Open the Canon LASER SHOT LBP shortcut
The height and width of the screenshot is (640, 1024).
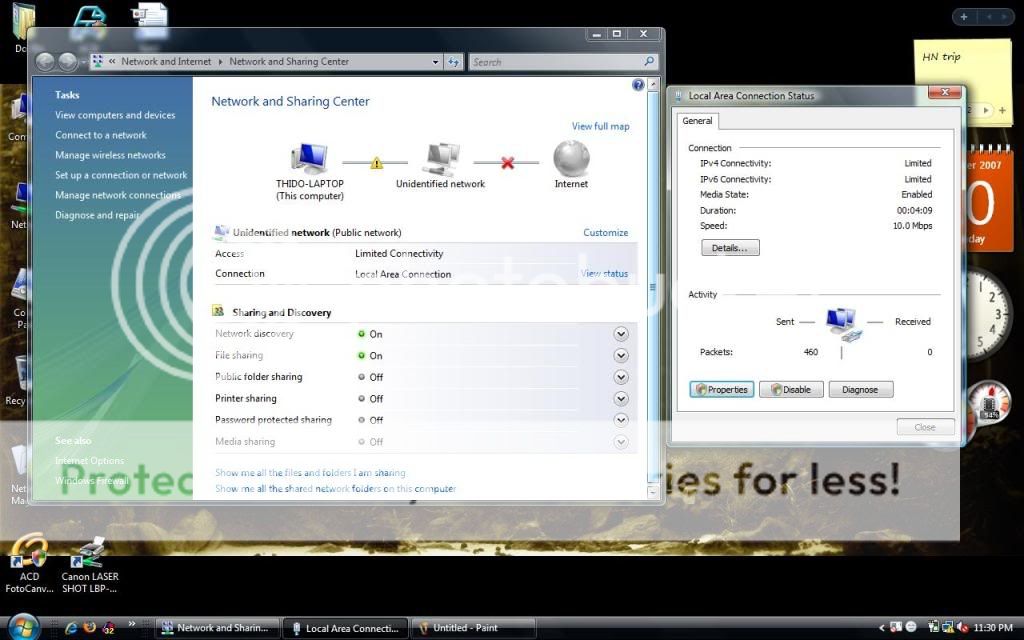(90, 566)
